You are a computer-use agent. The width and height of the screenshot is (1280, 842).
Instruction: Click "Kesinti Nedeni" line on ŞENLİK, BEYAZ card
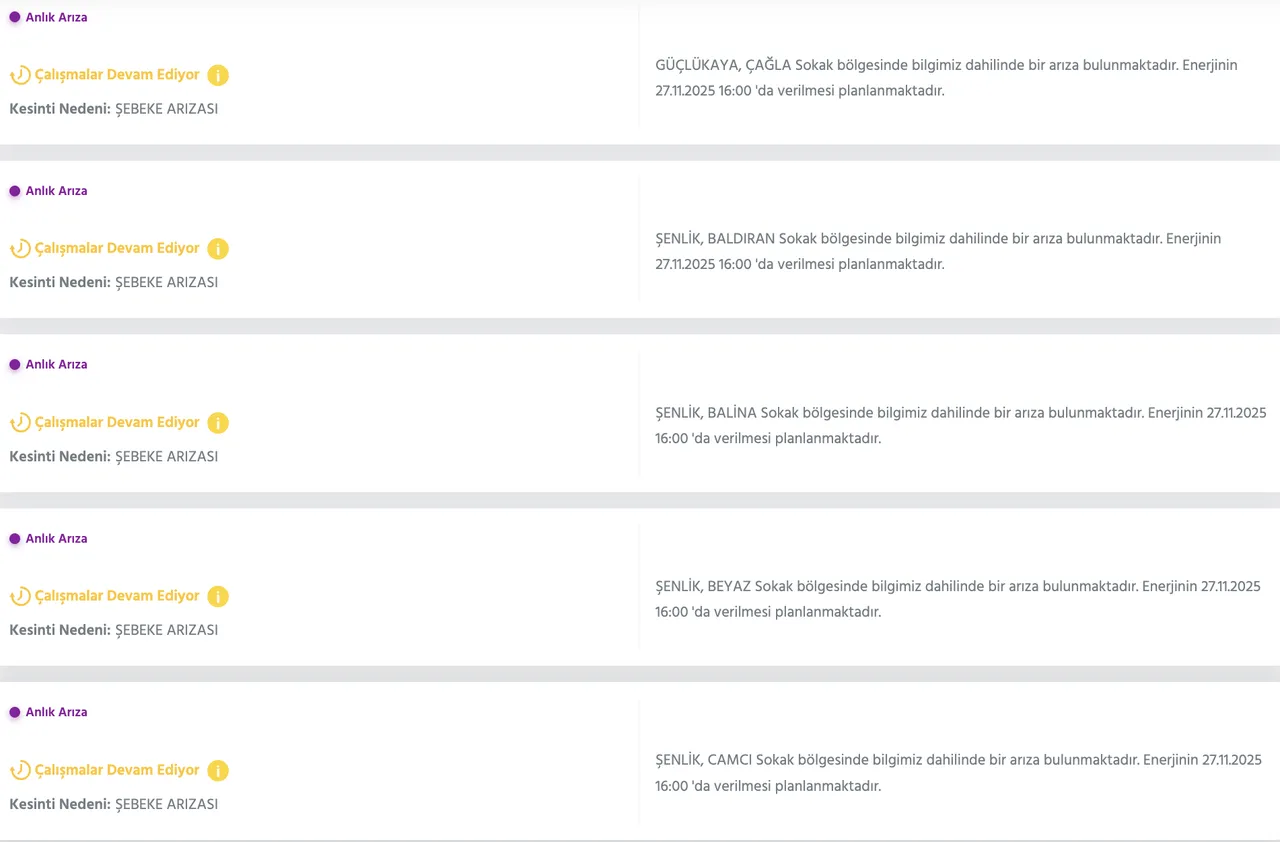(x=113, y=631)
